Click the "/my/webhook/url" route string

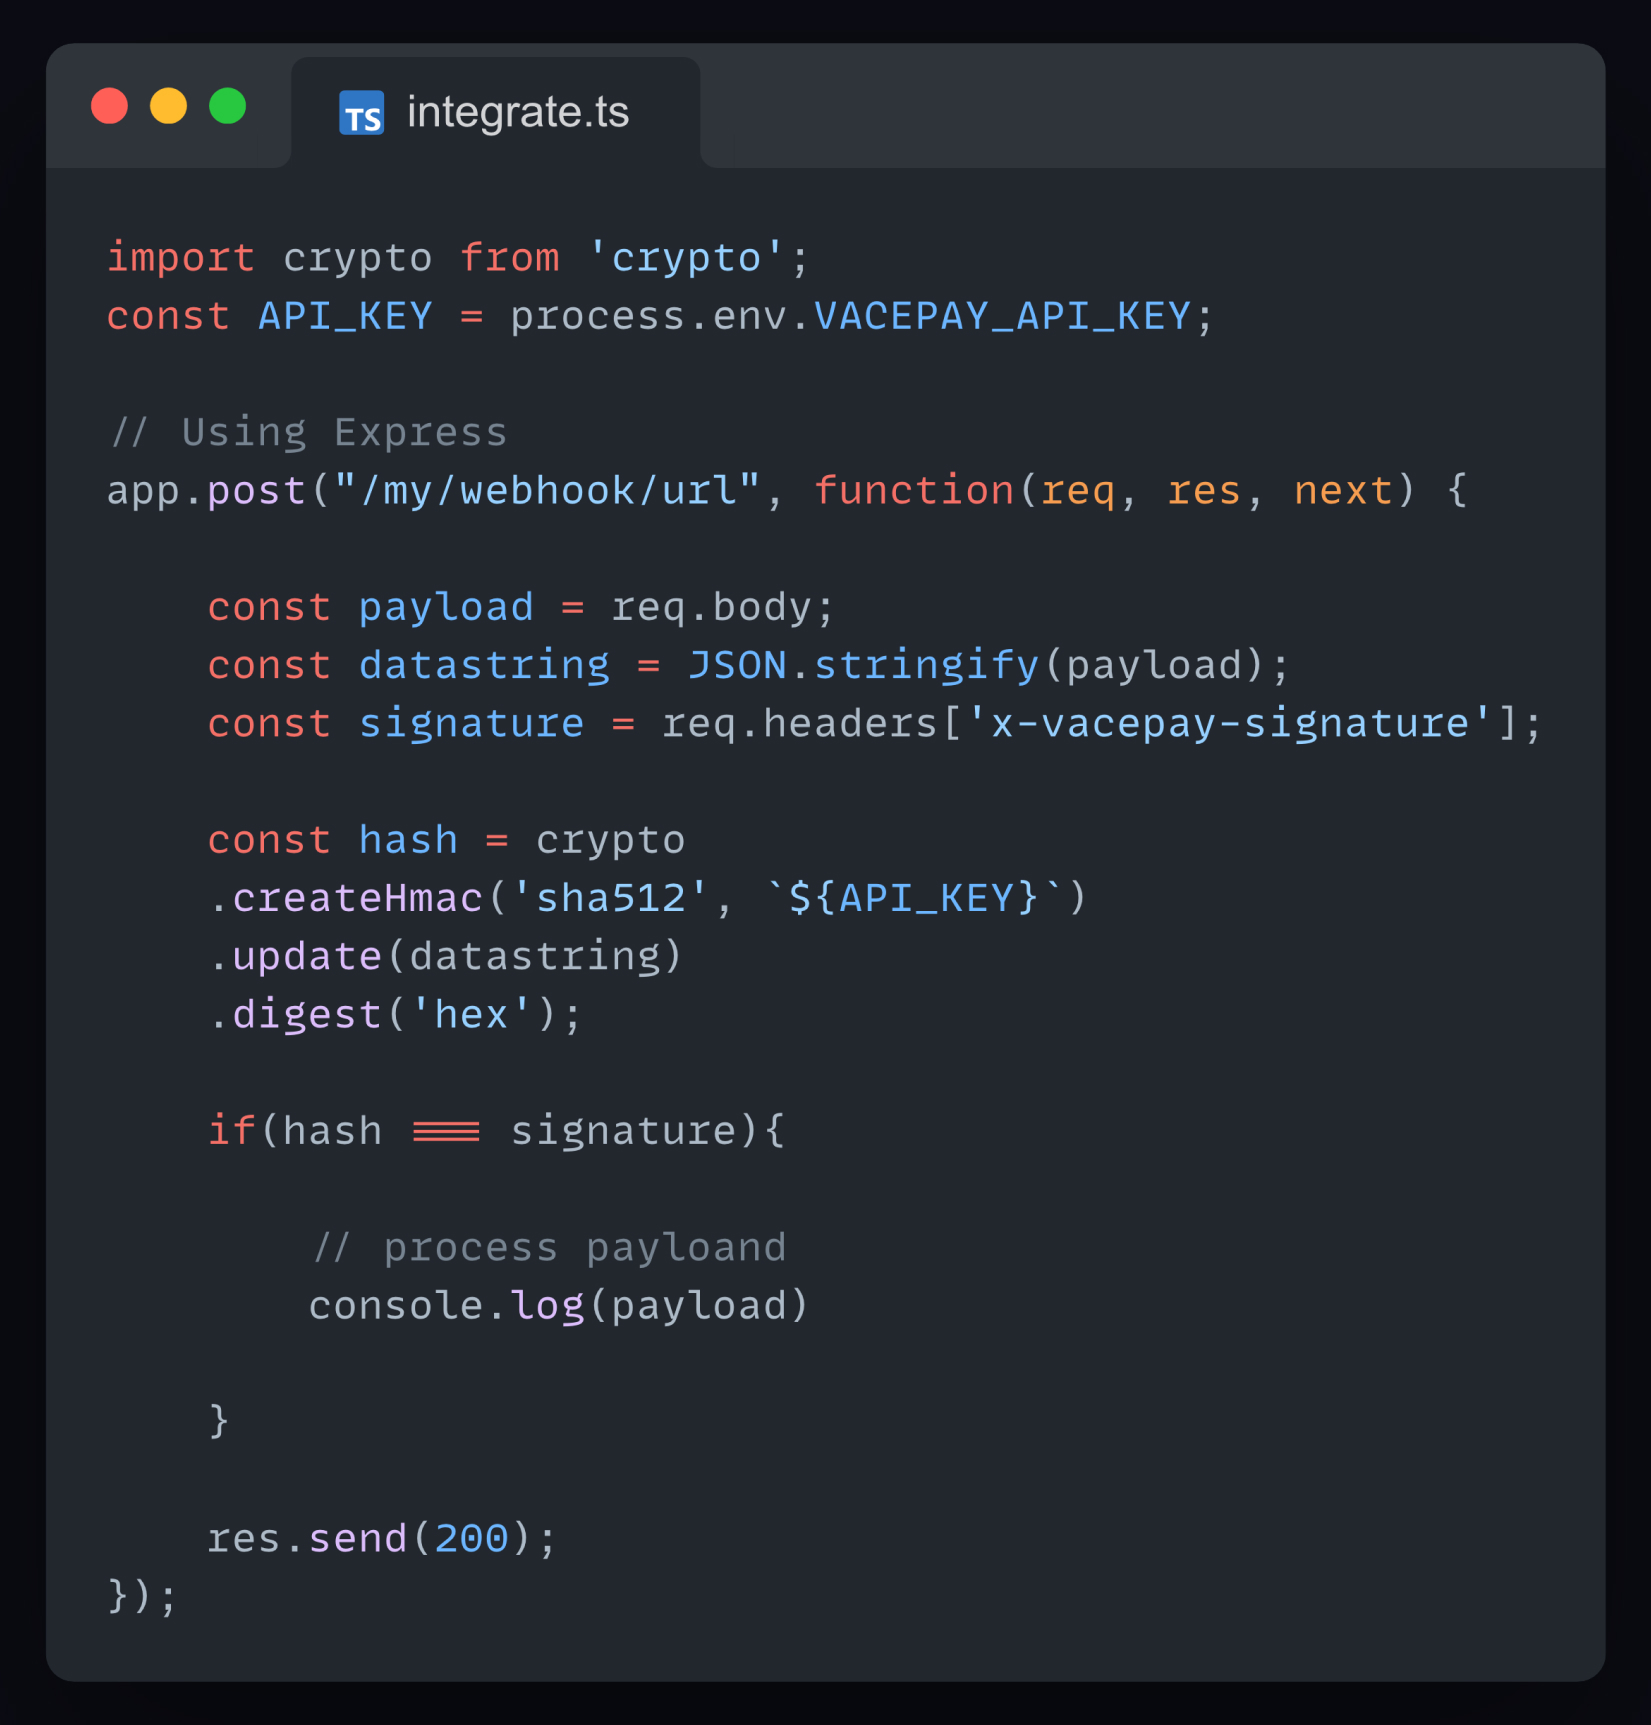[x=547, y=491]
